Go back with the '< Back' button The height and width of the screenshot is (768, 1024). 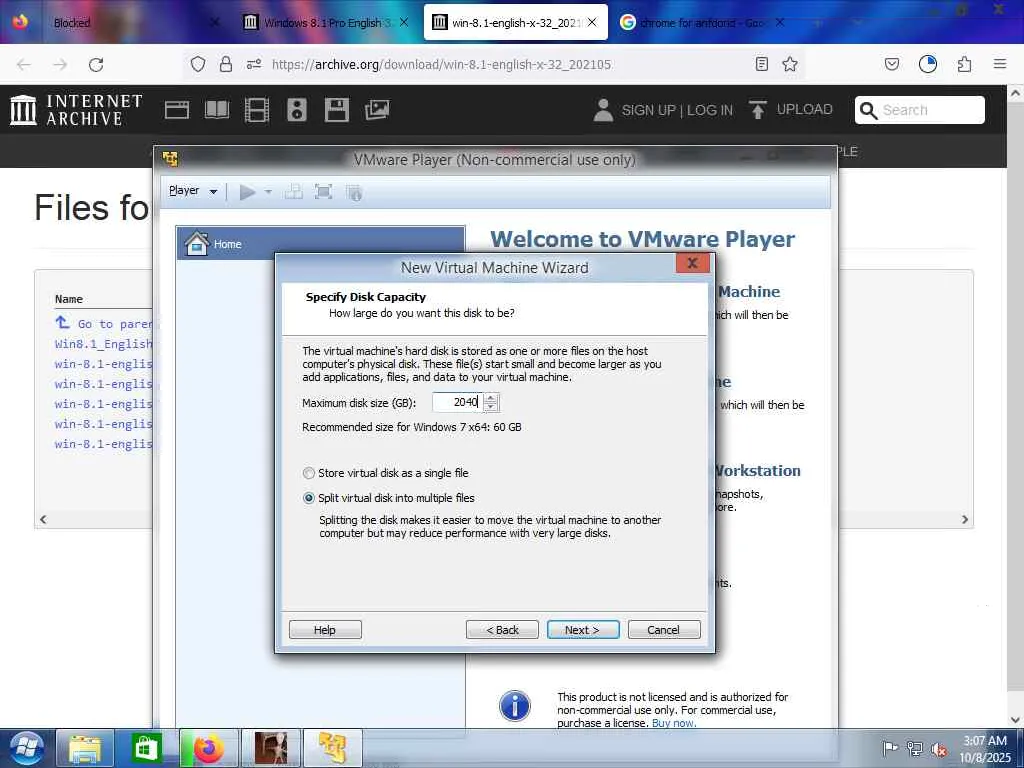[x=502, y=630]
